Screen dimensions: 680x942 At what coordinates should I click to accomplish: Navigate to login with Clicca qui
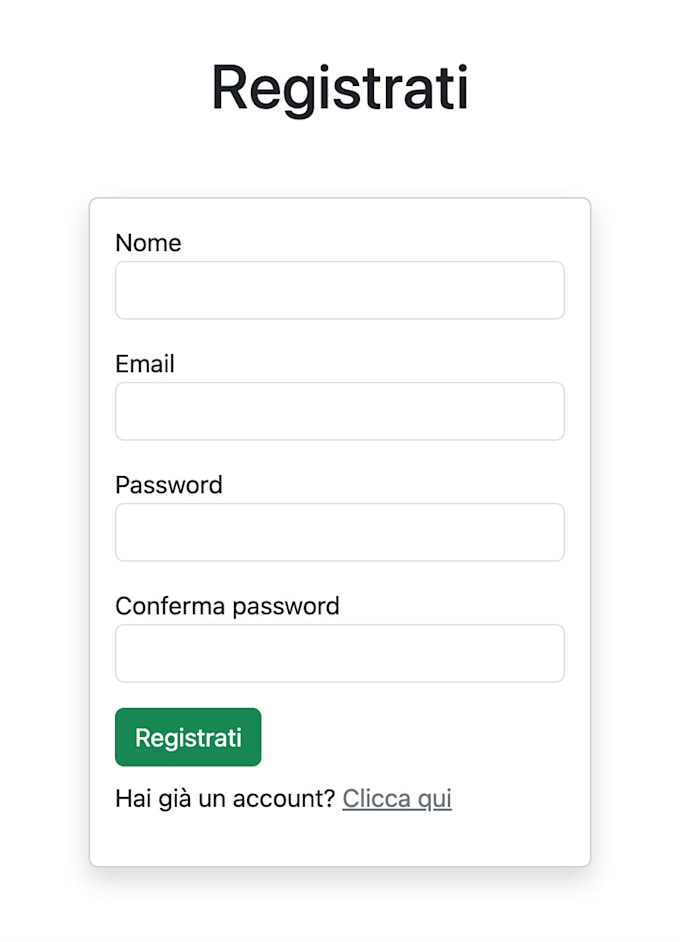tap(396, 798)
